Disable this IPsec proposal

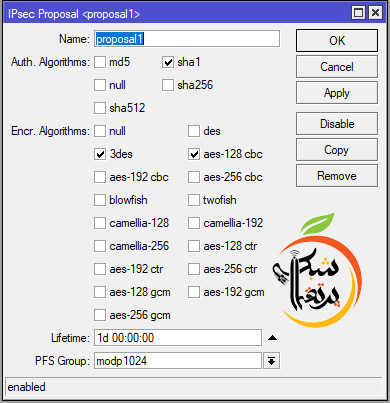(337, 124)
